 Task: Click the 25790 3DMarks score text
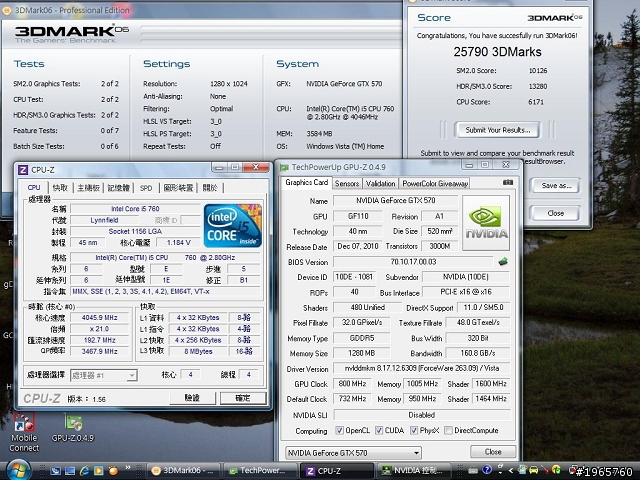pyautogui.click(x=497, y=52)
